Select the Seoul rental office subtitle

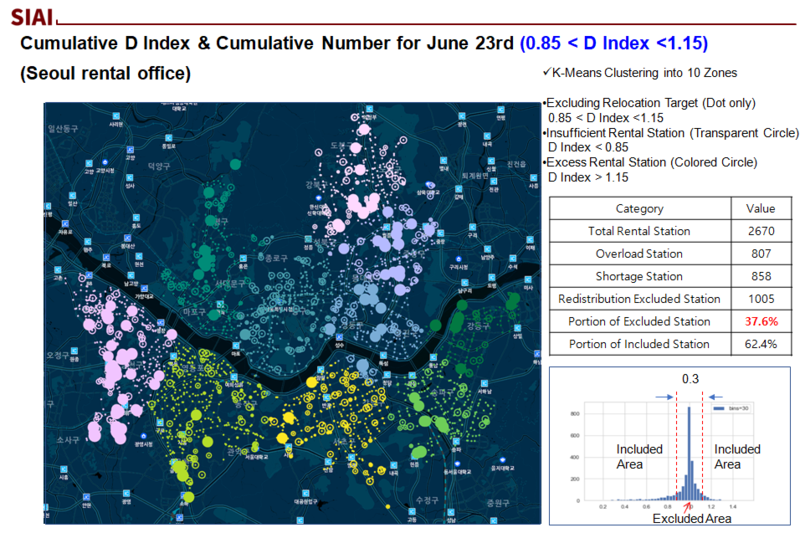click(105, 74)
